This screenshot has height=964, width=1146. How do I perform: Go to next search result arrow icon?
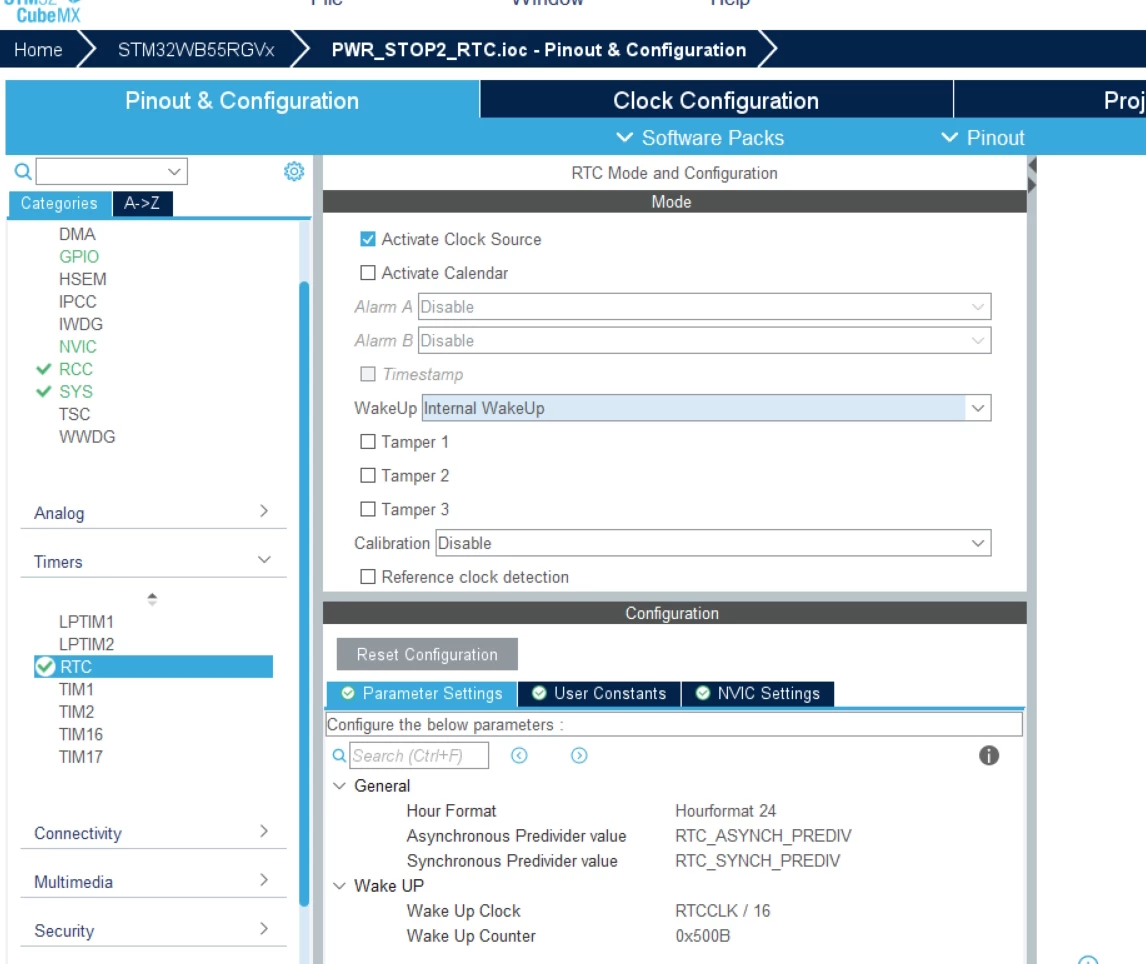579,756
